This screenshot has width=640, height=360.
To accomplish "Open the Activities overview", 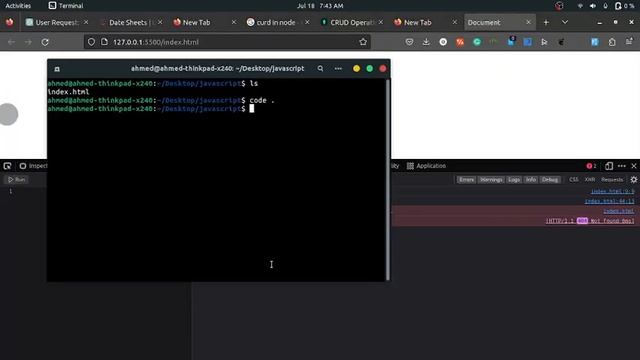I will click(x=18, y=6).
